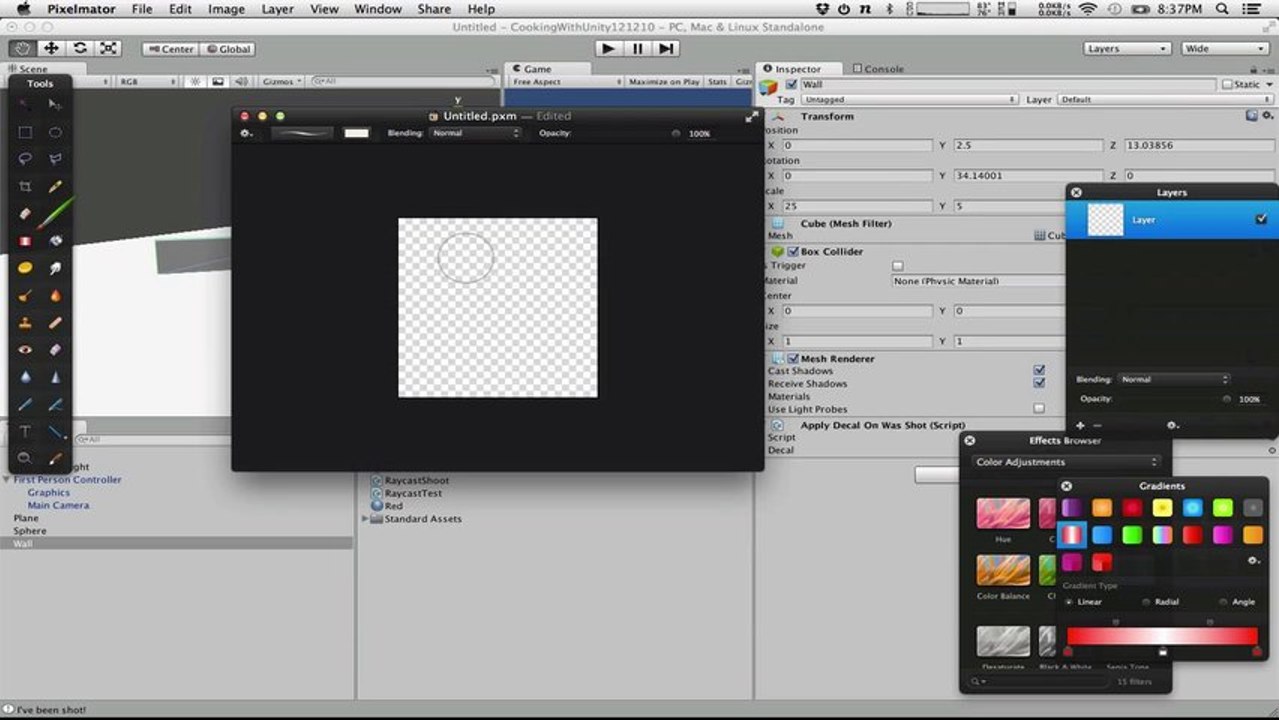This screenshot has width=1279, height=720.
Task: Open the Tag Untagged dropdown
Action: pyautogui.click(x=909, y=100)
